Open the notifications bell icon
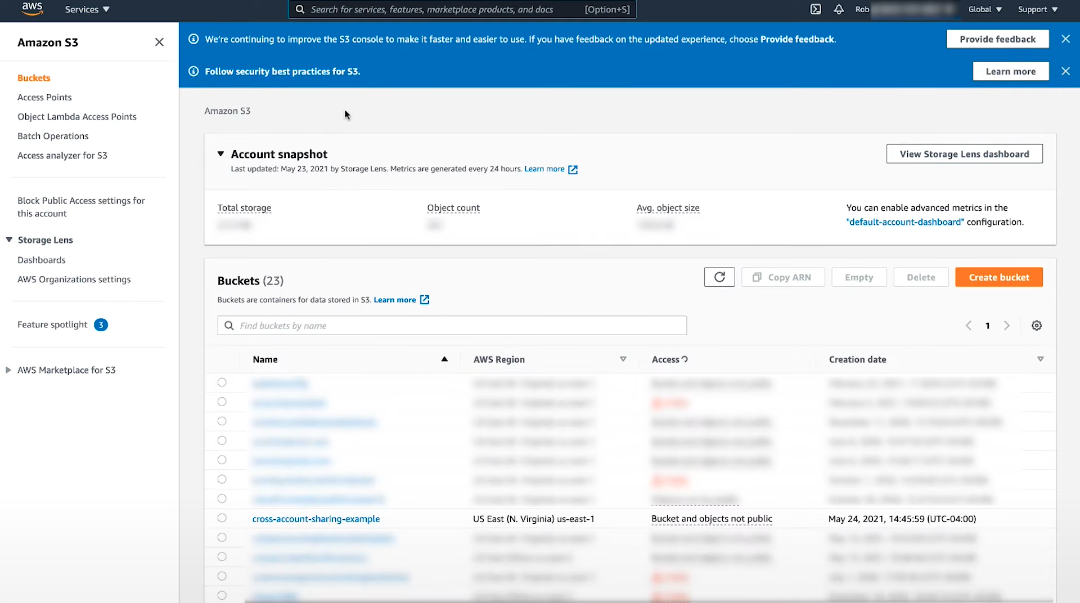The width and height of the screenshot is (1080, 603). tap(838, 9)
